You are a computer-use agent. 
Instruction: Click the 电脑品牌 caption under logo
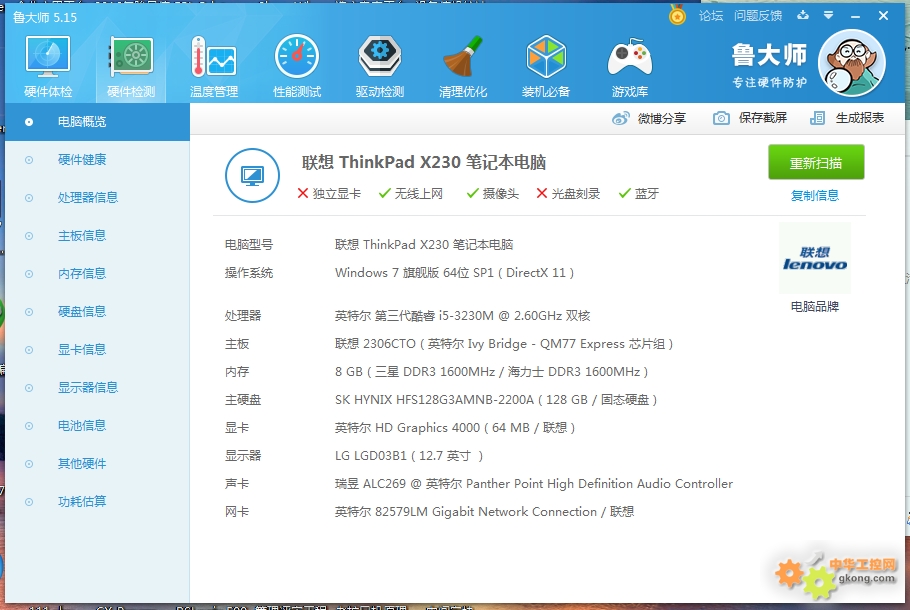coord(815,306)
